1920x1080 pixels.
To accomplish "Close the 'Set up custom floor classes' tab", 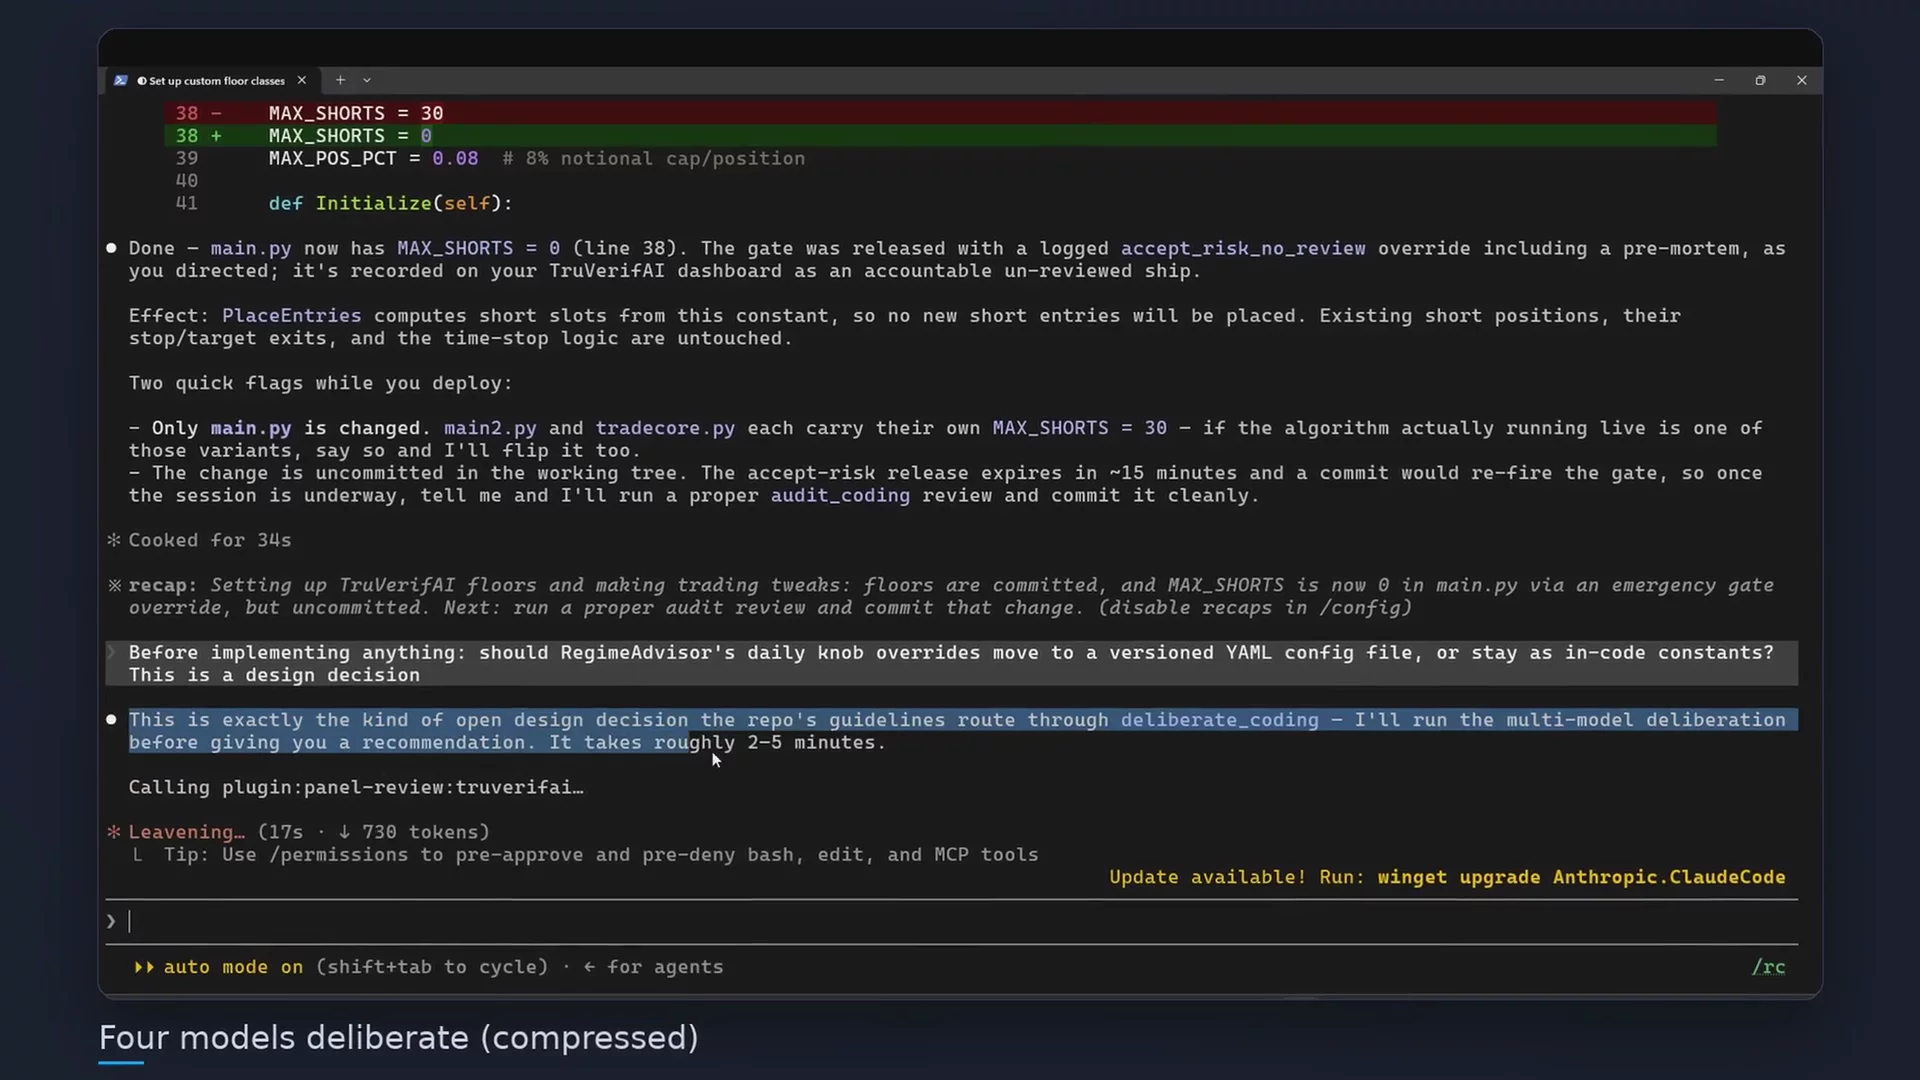I will click(x=301, y=80).
